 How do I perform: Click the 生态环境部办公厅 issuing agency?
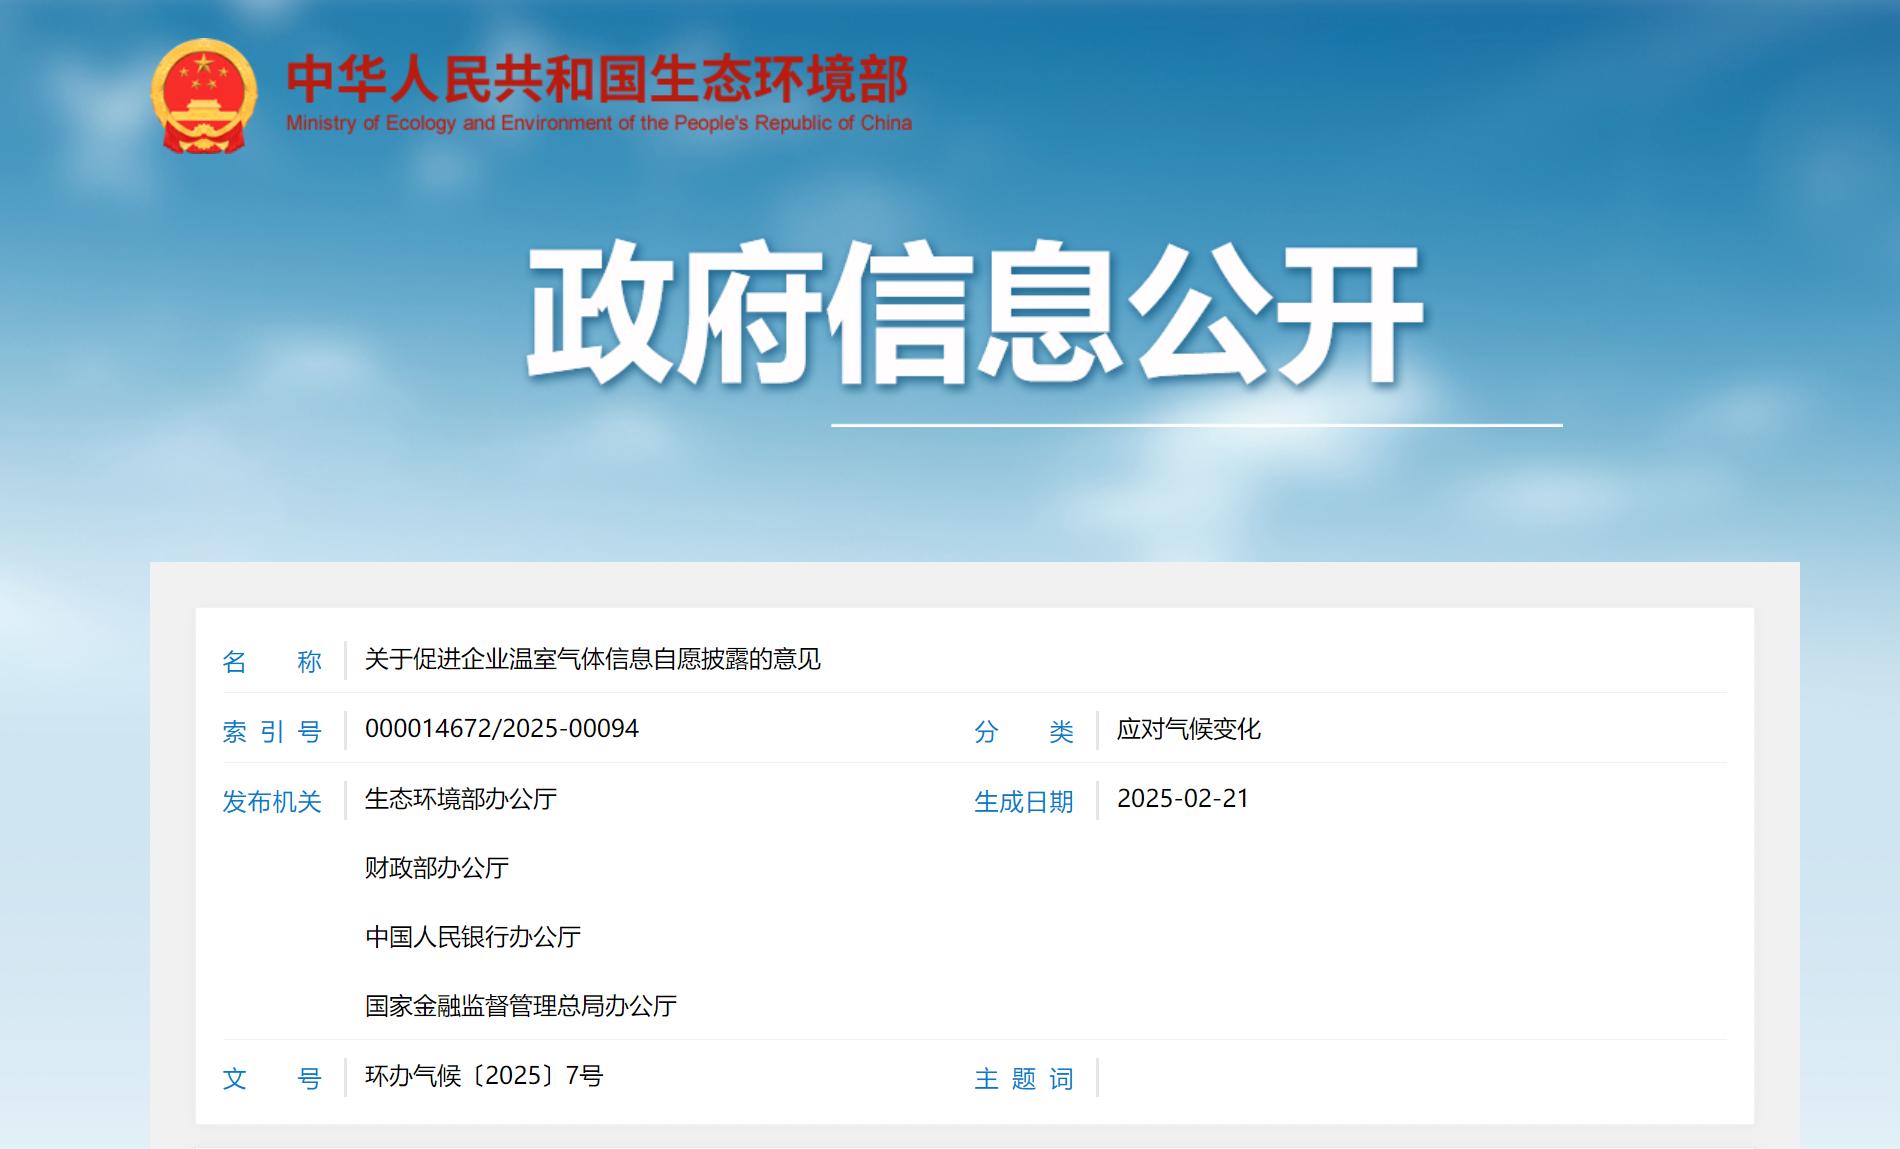pos(460,799)
